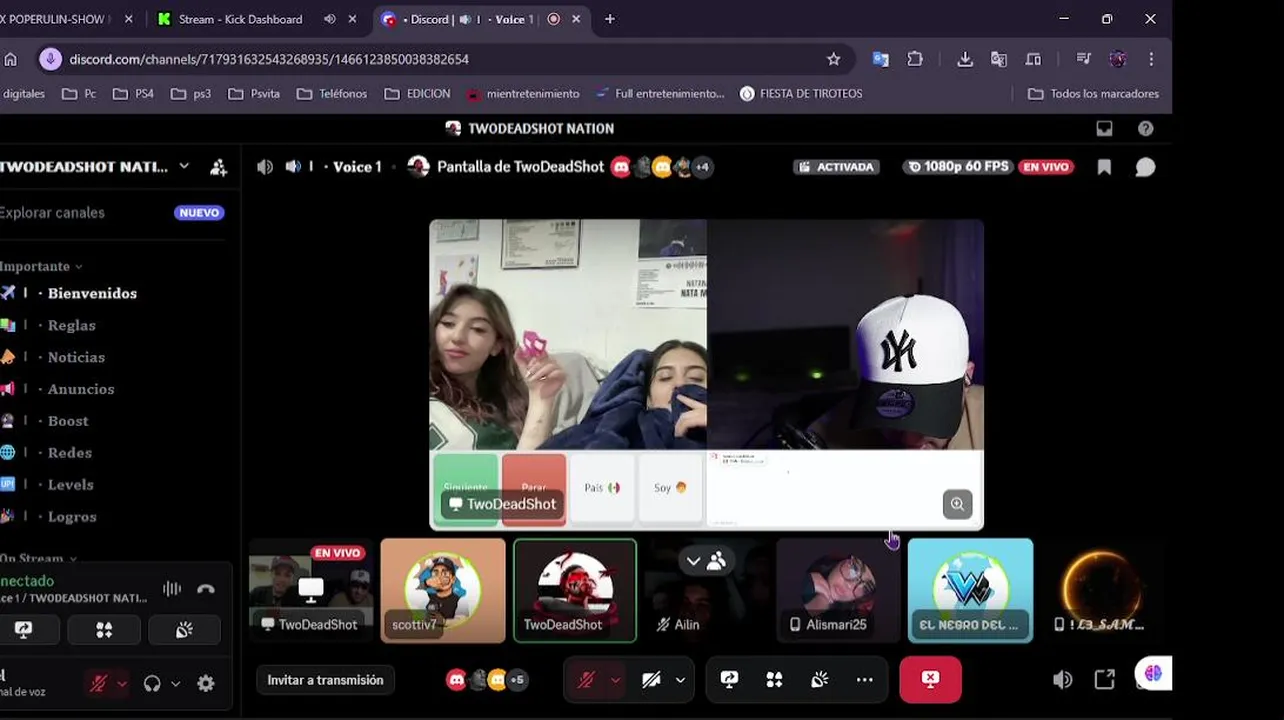Open the server invite people icon
Image resolution: width=1284 pixels, height=720 pixels.
click(218, 167)
